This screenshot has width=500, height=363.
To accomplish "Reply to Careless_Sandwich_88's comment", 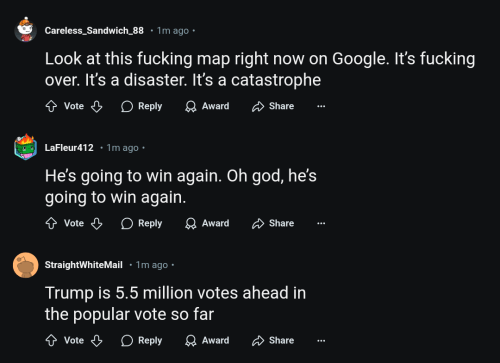I will tap(141, 106).
